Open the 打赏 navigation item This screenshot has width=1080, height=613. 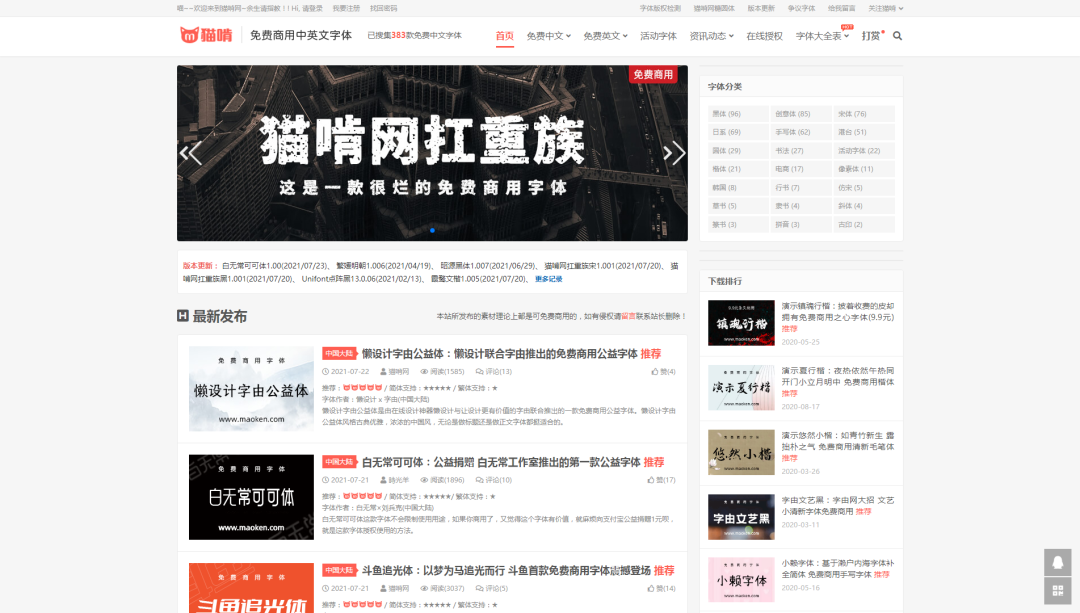coord(871,36)
